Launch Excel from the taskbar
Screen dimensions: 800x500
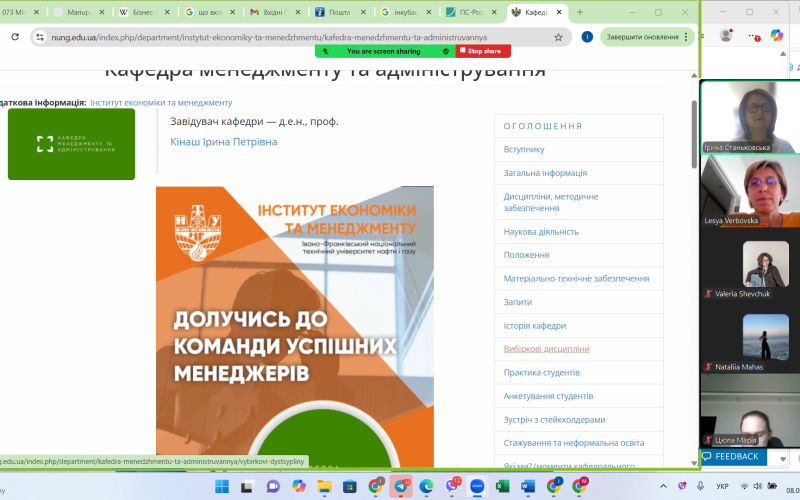coord(503,486)
